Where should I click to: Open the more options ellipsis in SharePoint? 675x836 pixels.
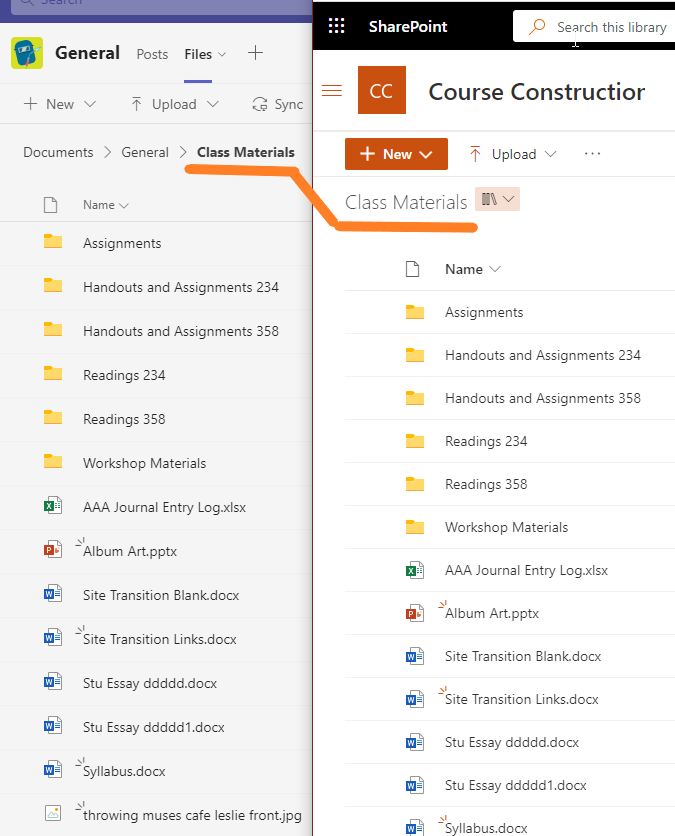click(x=592, y=154)
